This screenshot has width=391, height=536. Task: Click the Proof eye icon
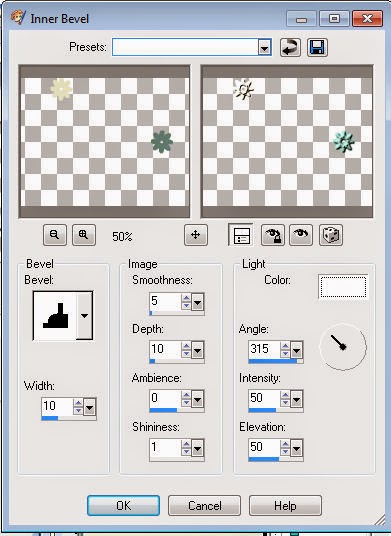[301, 235]
